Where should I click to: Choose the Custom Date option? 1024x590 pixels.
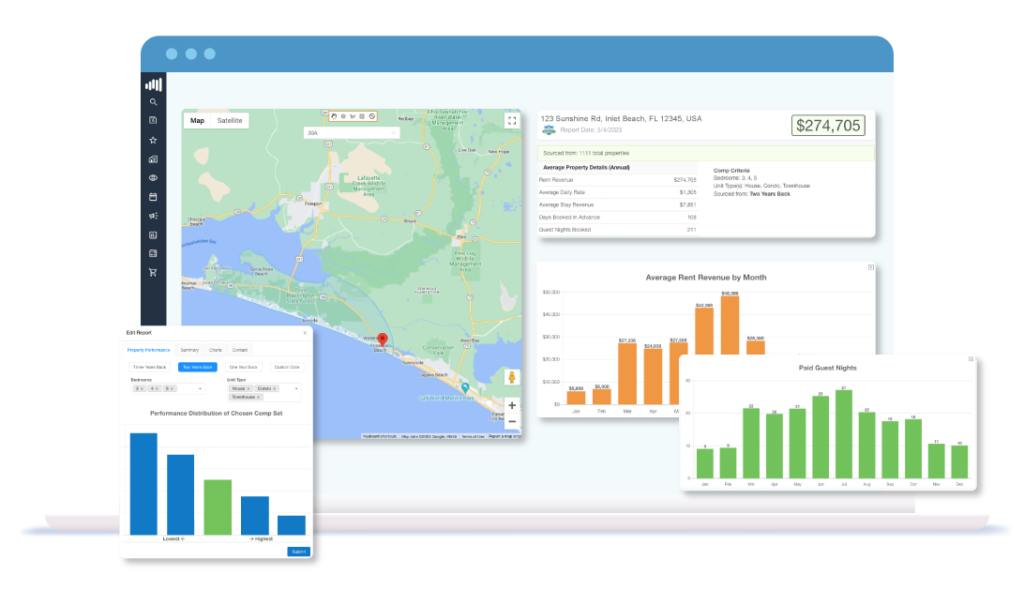click(x=287, y=367)
